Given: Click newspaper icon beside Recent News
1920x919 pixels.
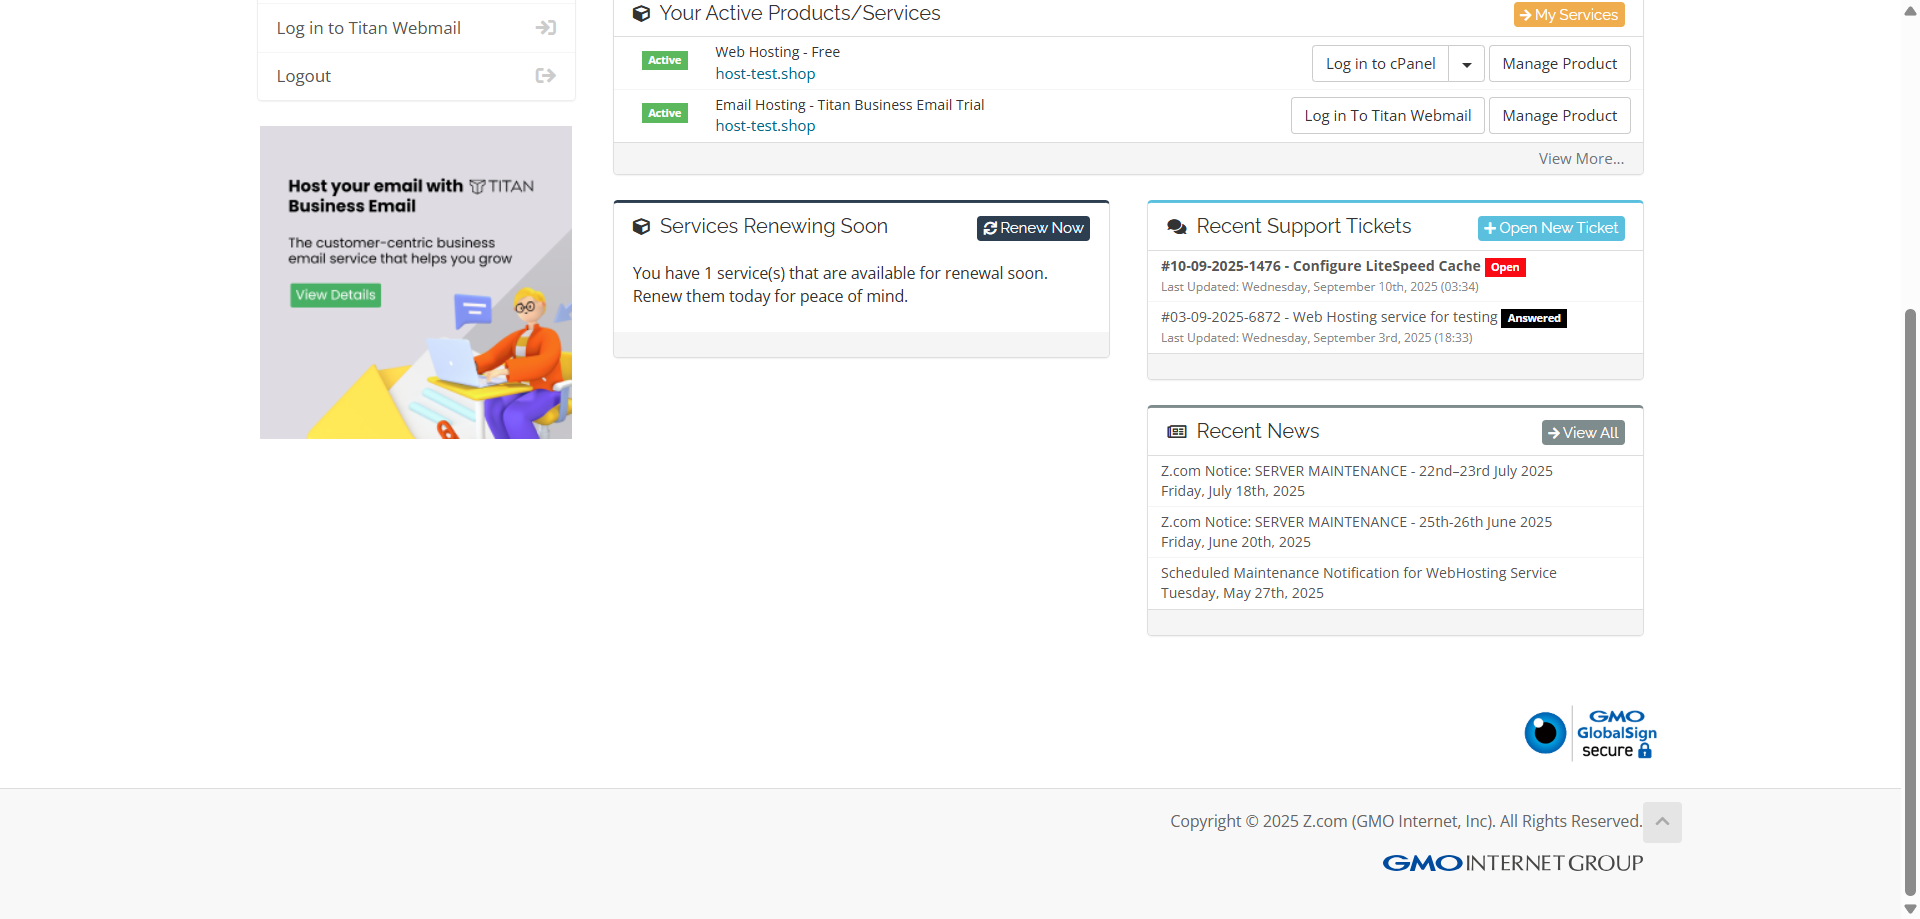Looking at the screenshot, I should tap(1177, 432).
